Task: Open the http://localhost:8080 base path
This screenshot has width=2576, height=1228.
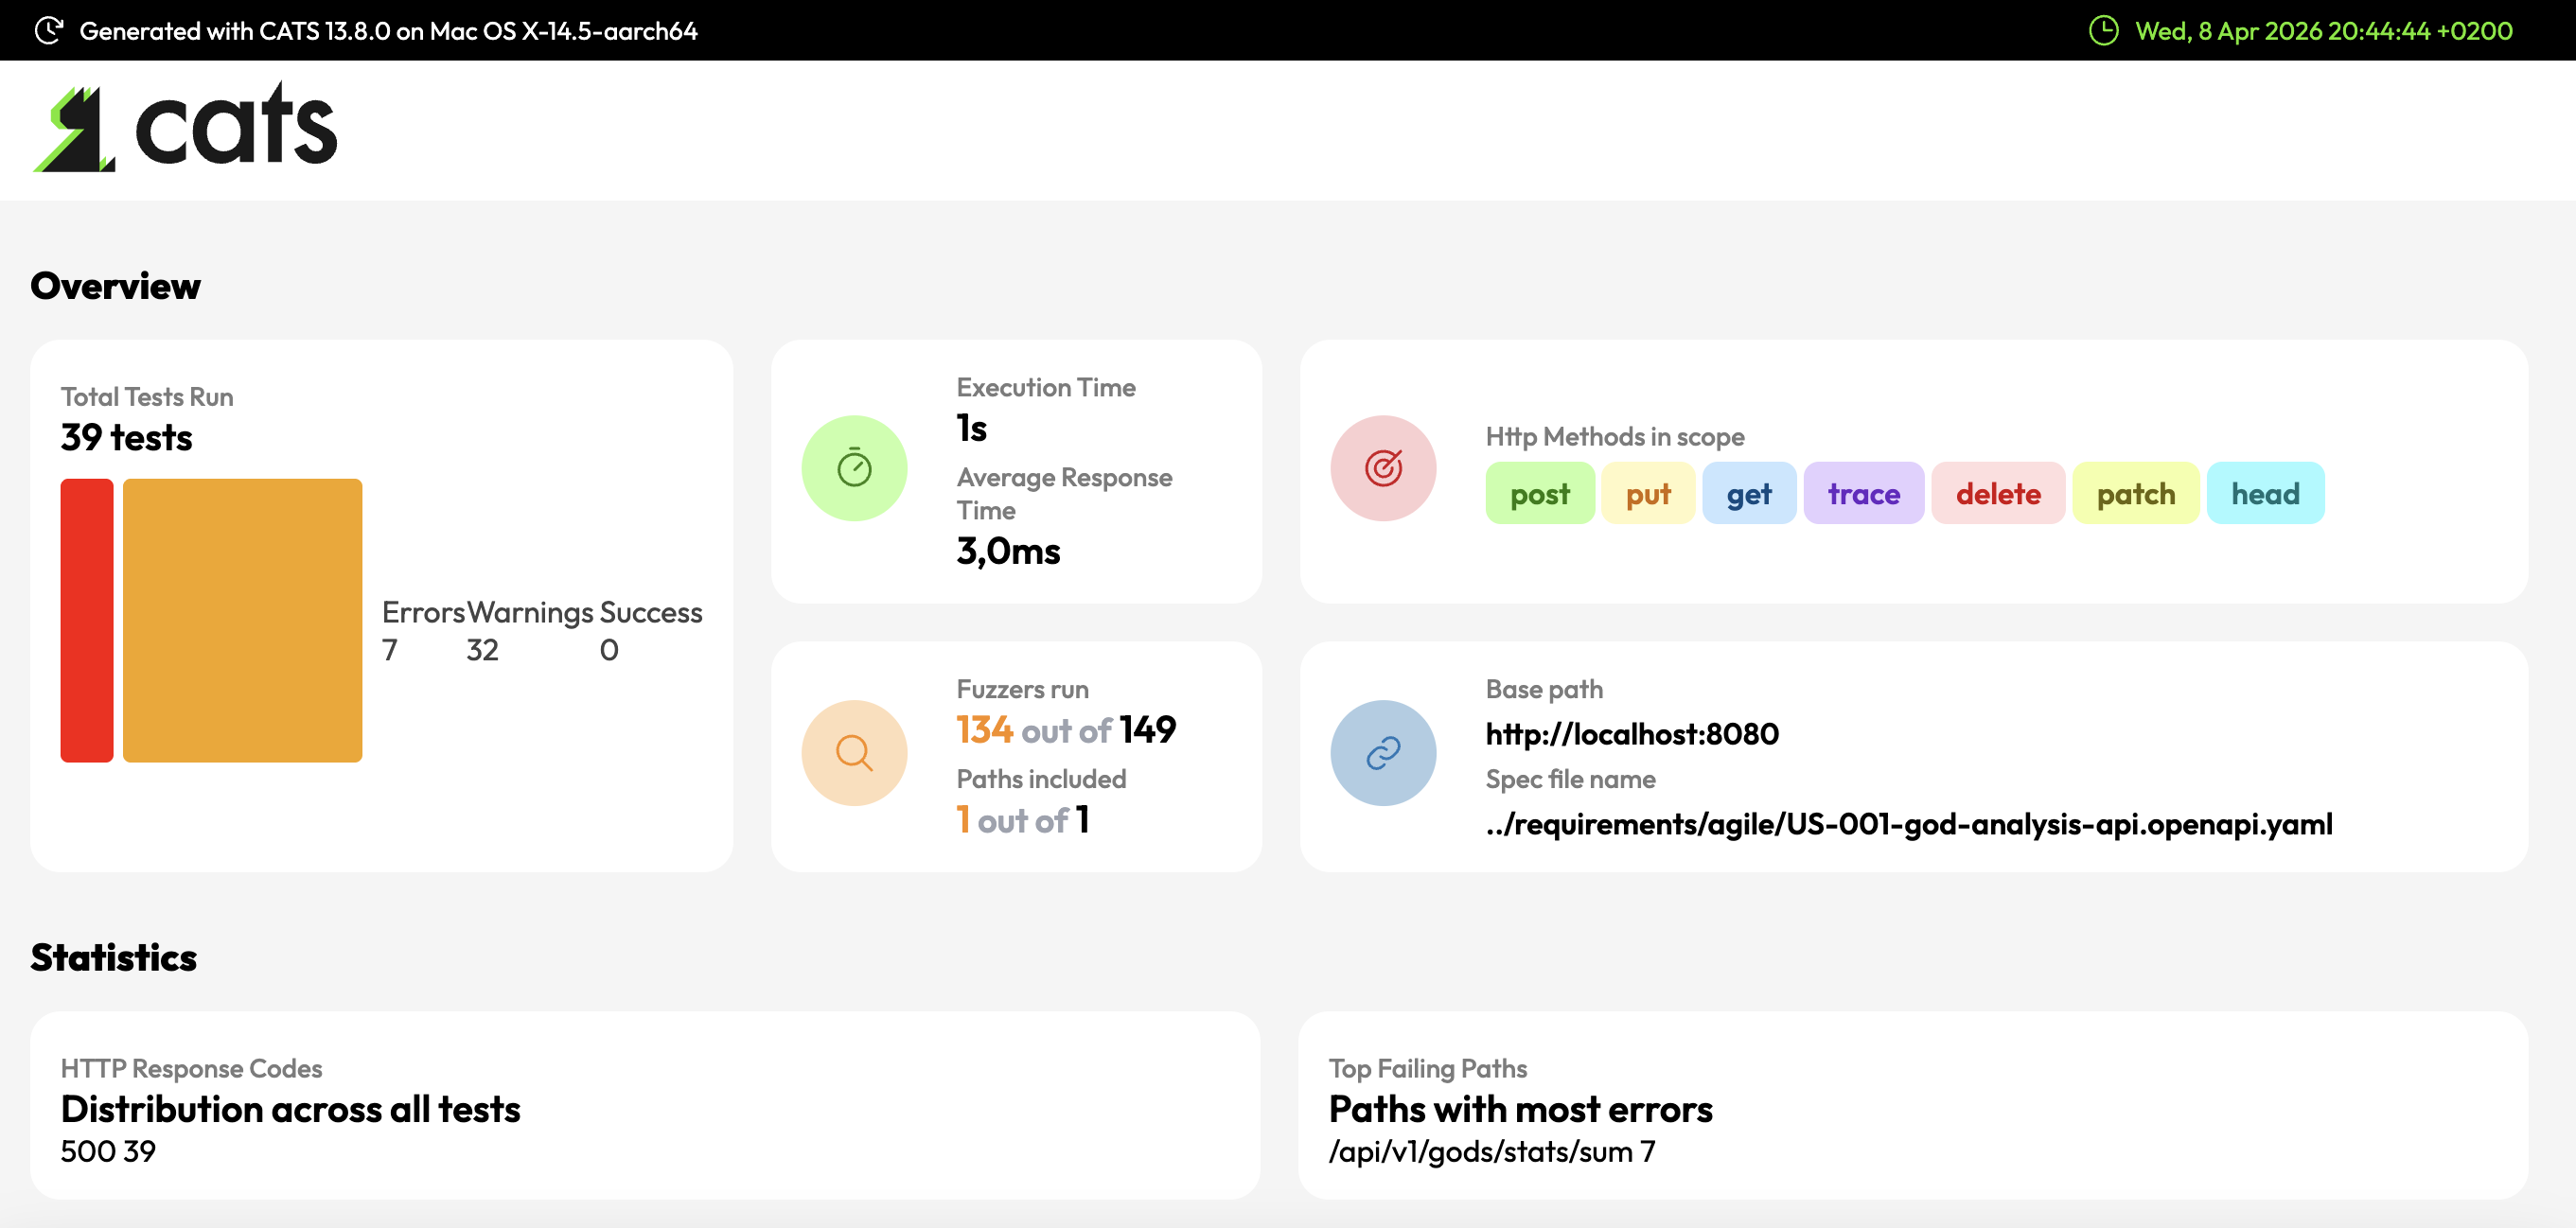Action: (1631, 734)
